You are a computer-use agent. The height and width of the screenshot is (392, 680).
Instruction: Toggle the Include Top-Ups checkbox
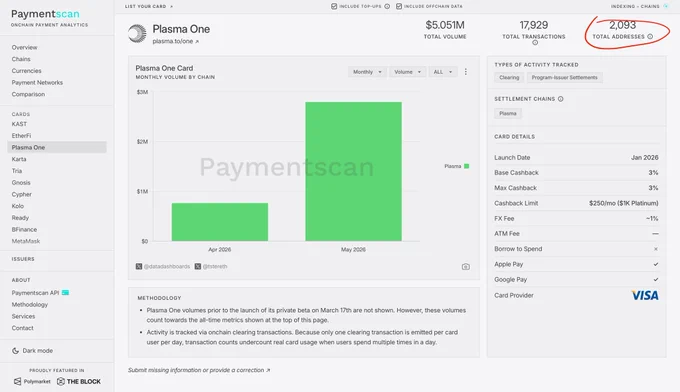tap(334, 6)
